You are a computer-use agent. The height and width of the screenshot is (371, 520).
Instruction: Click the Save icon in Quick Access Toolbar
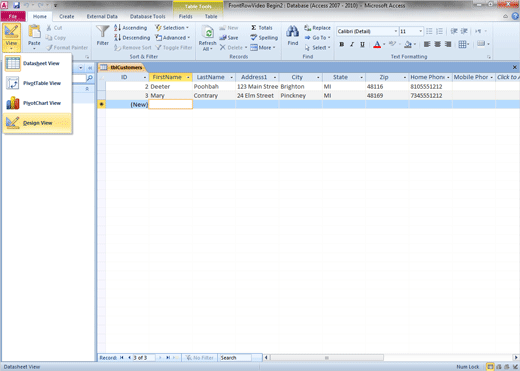click(16, 5)
